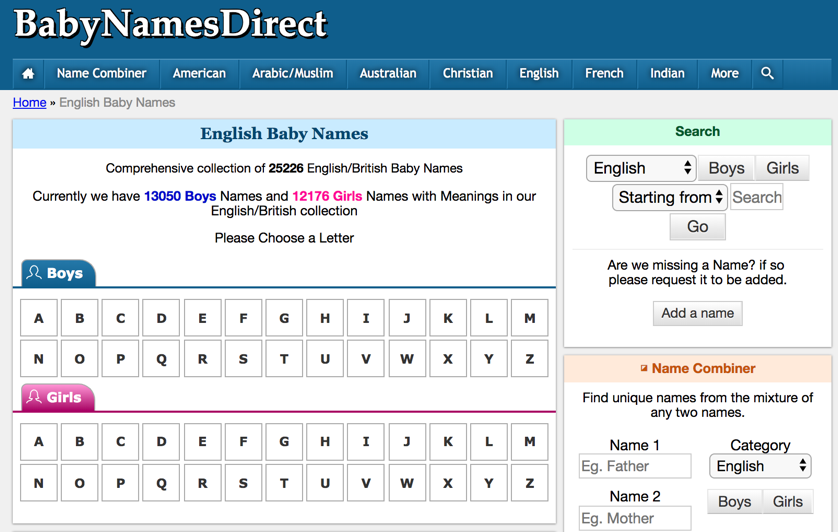Toggle Boys in the Search panel

click(x=726, y=168)
